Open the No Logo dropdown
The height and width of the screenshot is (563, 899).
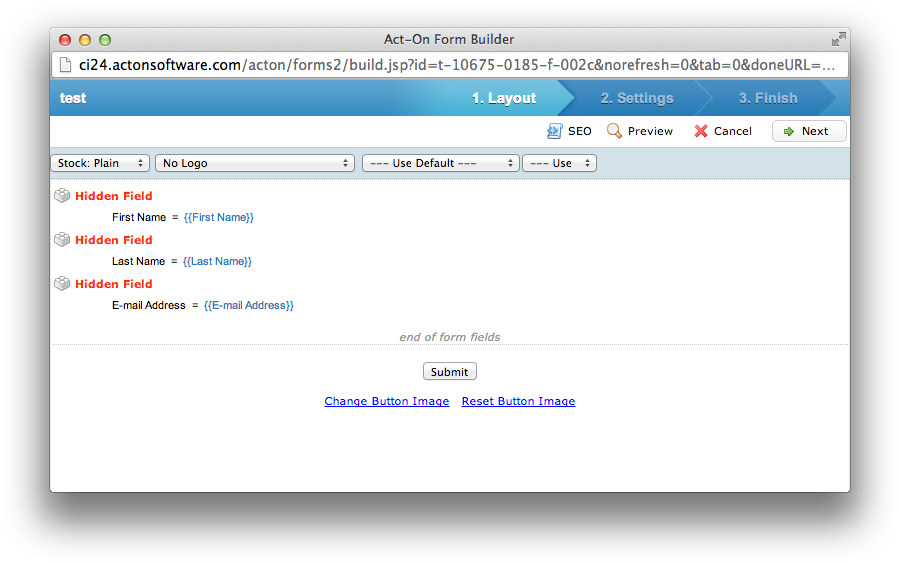tap(255, 163)
